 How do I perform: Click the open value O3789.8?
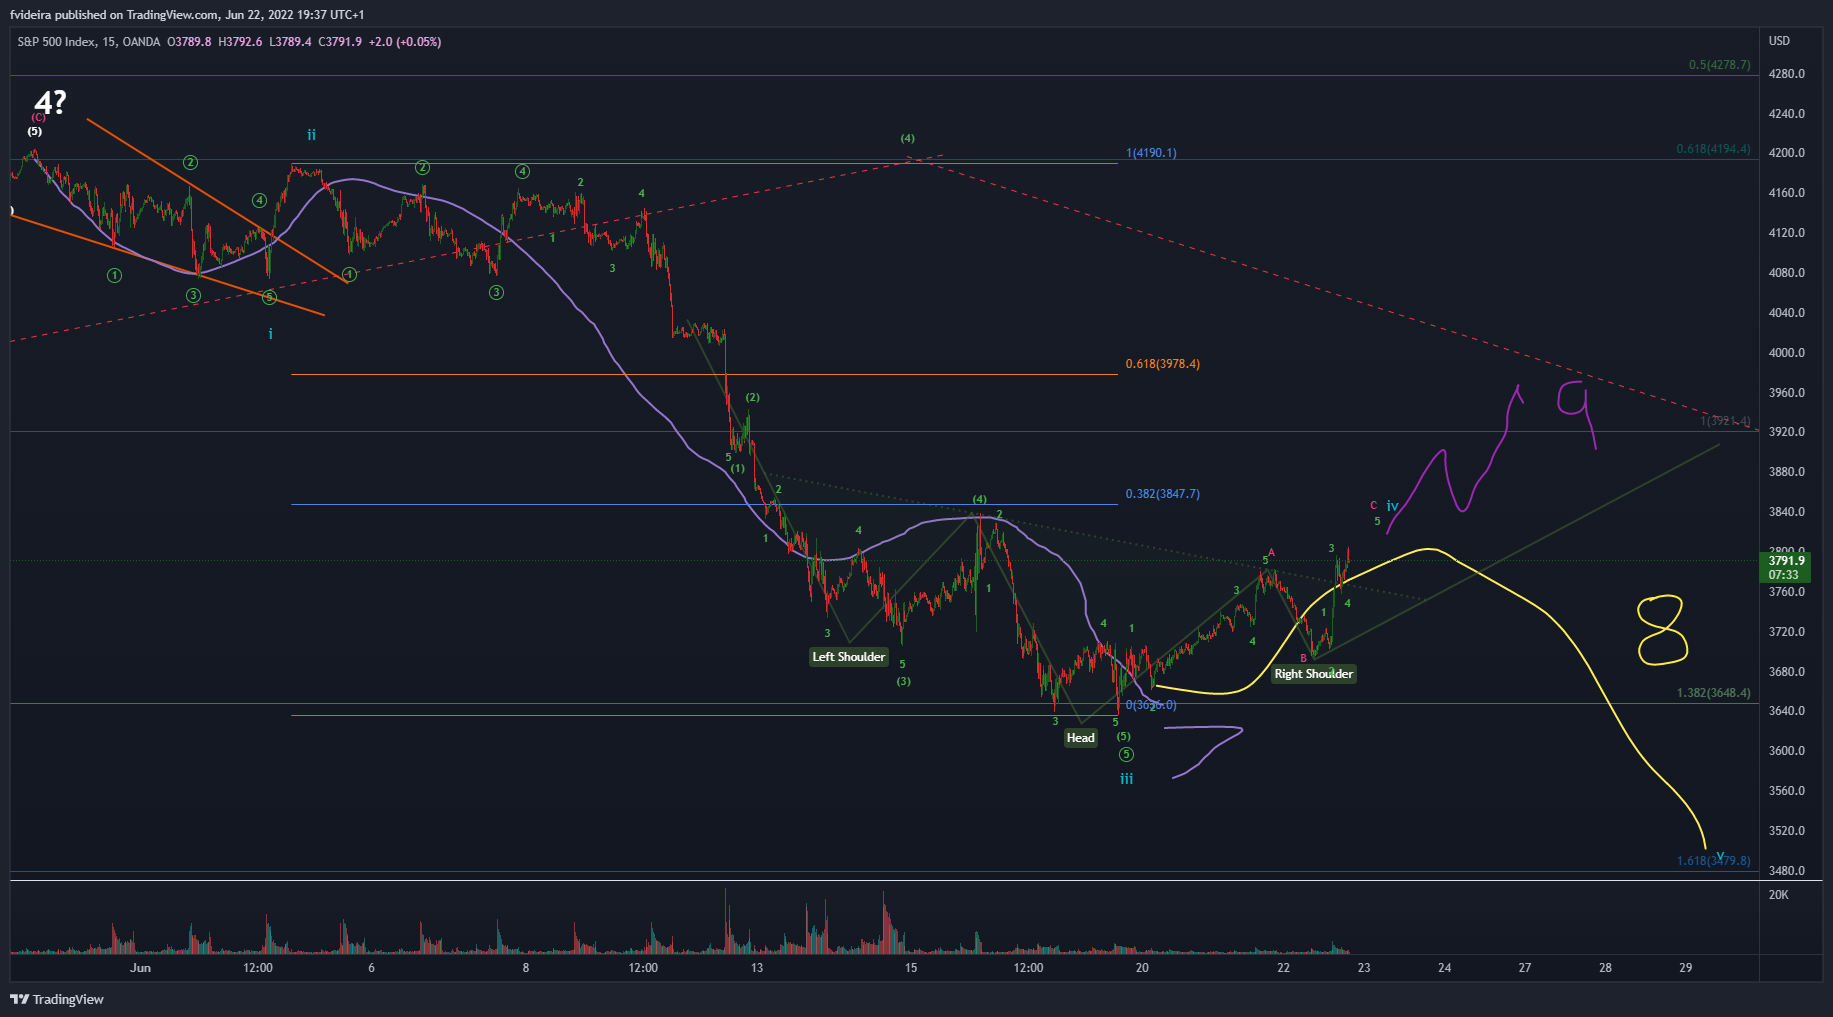pos(189,42)
